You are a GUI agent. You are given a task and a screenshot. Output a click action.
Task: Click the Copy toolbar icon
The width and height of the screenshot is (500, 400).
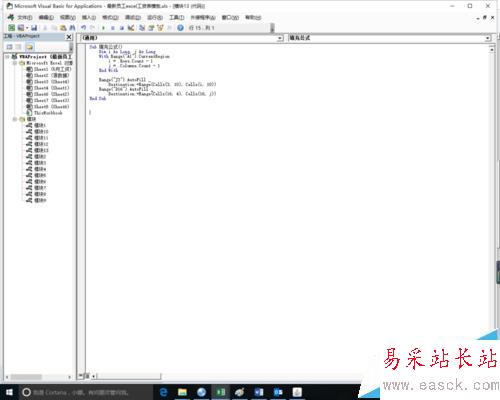pyautogui.click(x=54, y=28)
